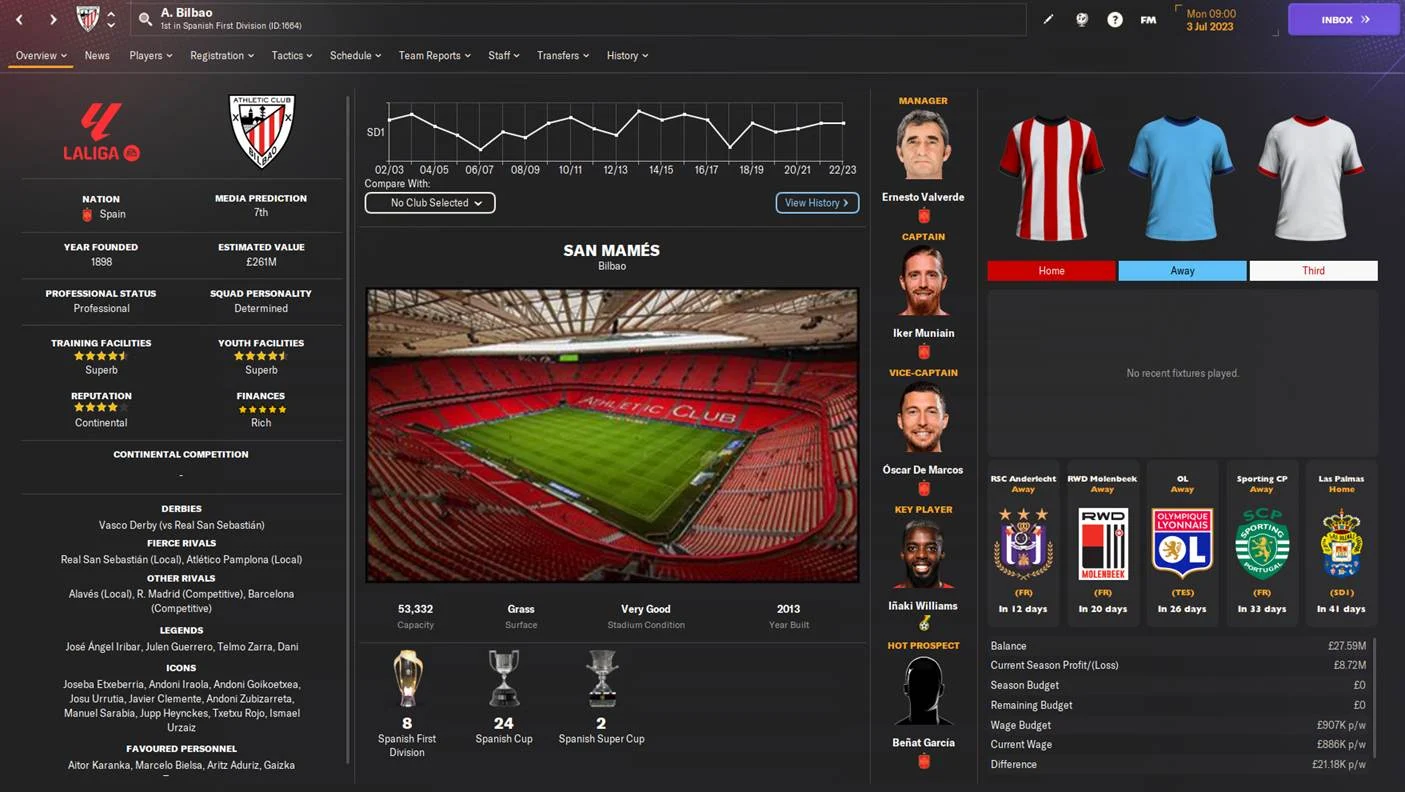Click the club badge under Iker Muniain
This screenshot has height=792, width=1405.
point(924,351)
